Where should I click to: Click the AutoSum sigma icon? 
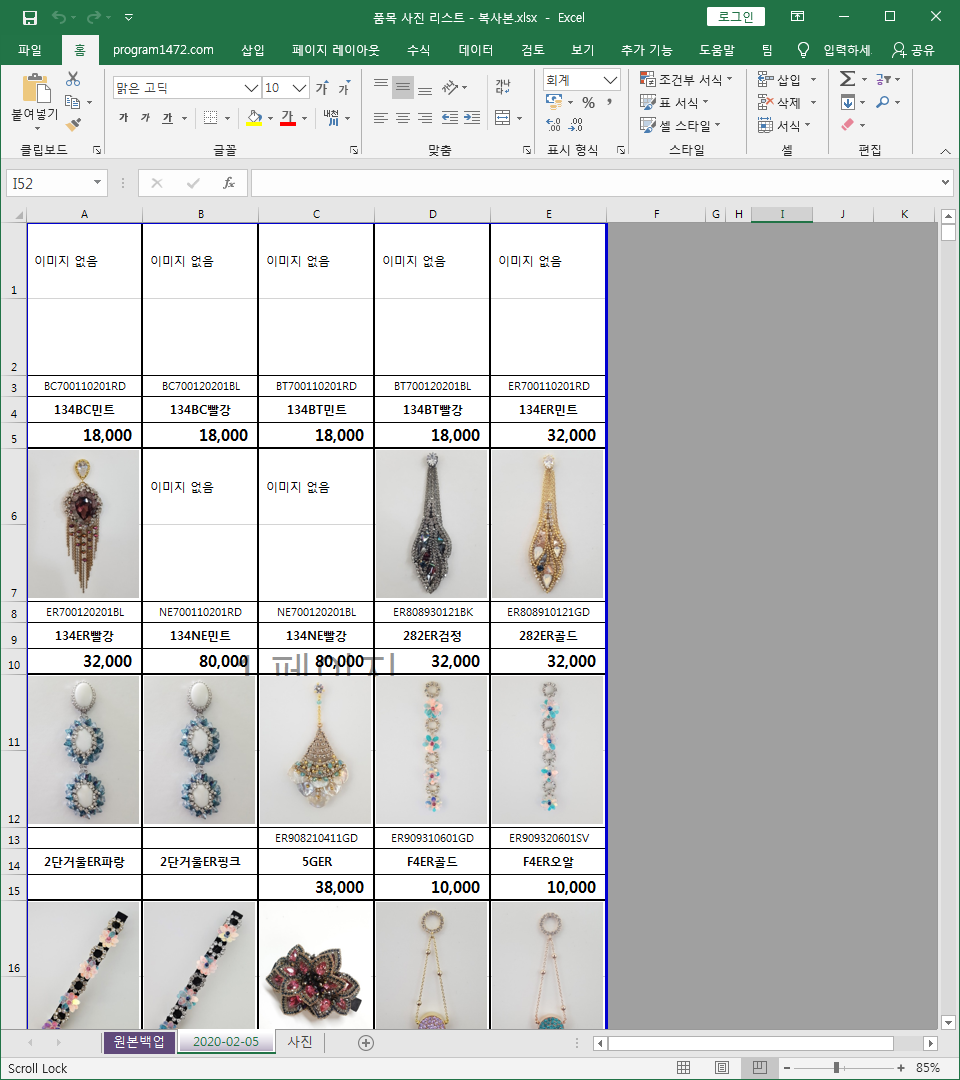(x=847, y=79)
